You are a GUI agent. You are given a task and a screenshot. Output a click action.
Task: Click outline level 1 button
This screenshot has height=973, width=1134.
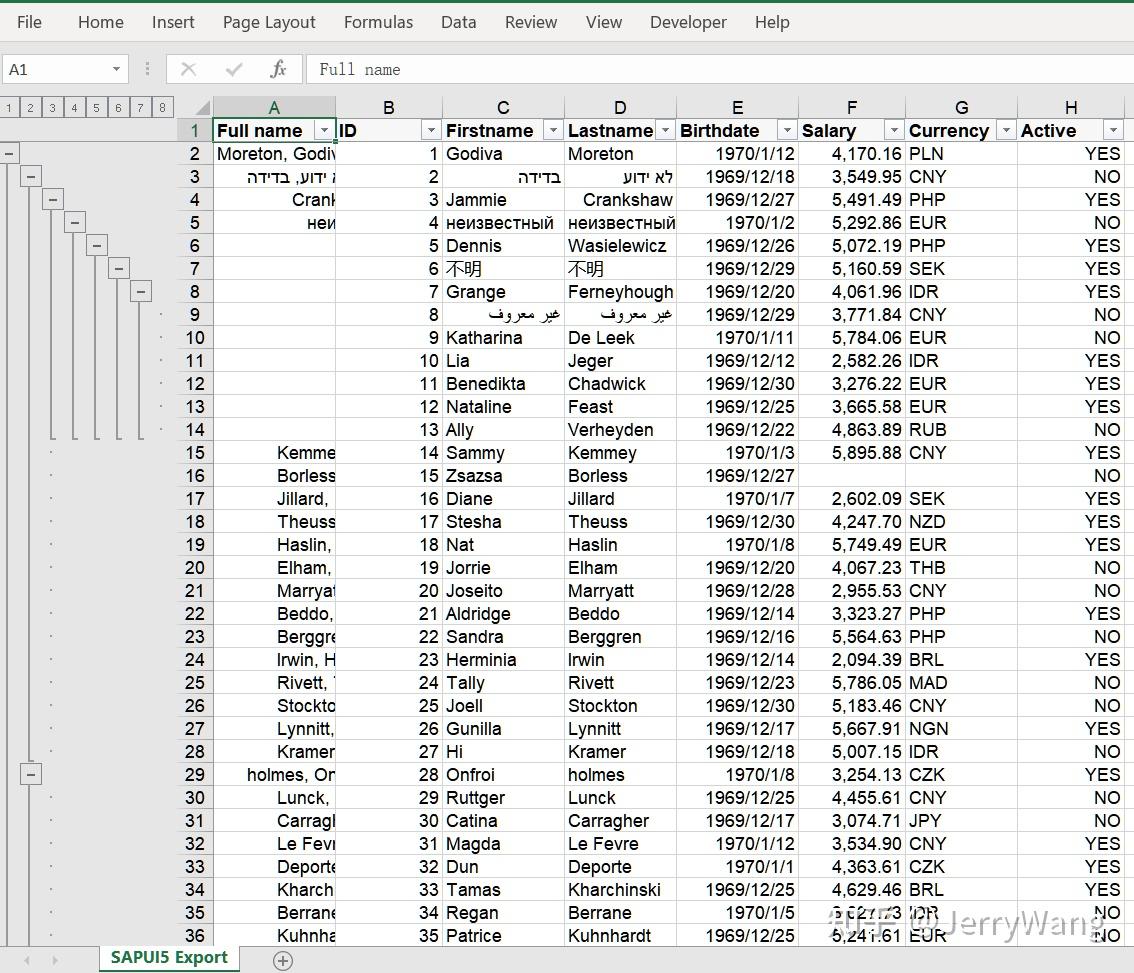pyautogui.click(x=10, y=107)
